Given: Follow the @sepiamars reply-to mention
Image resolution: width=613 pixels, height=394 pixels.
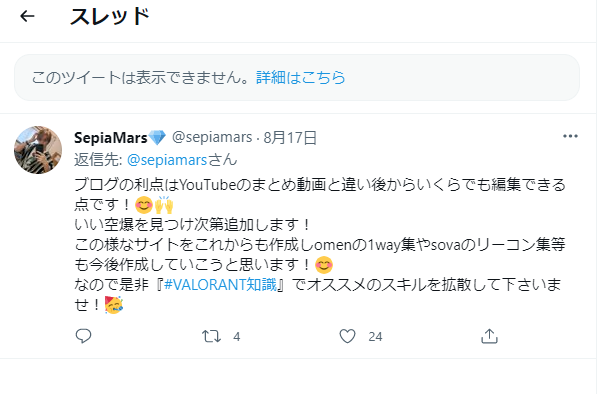Looking at the screenshot, I should [x=167, y=160].
